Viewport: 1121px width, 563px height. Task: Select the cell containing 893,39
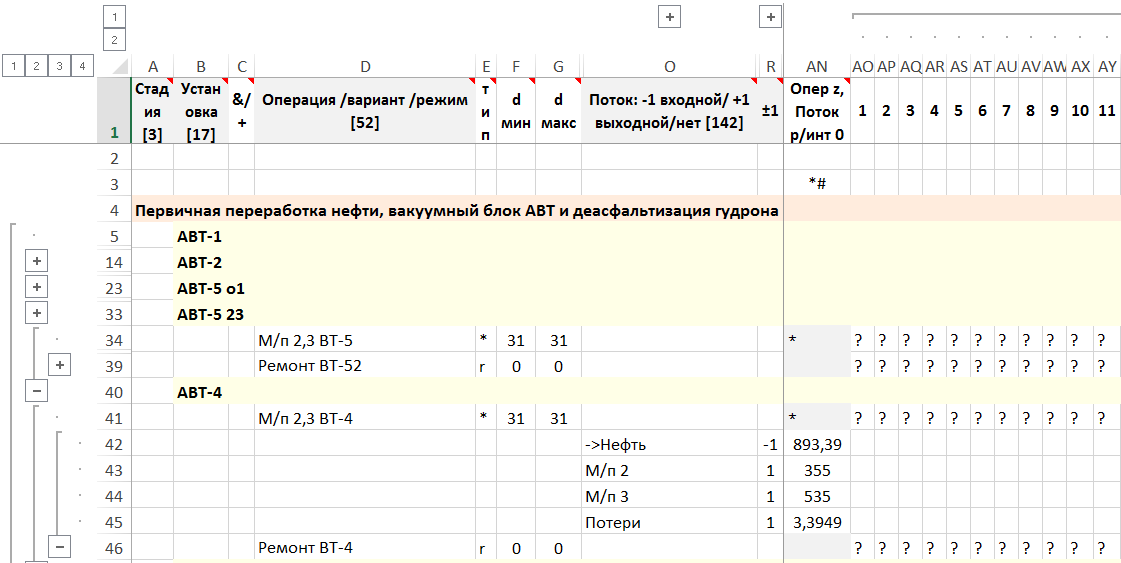[816, 444]
